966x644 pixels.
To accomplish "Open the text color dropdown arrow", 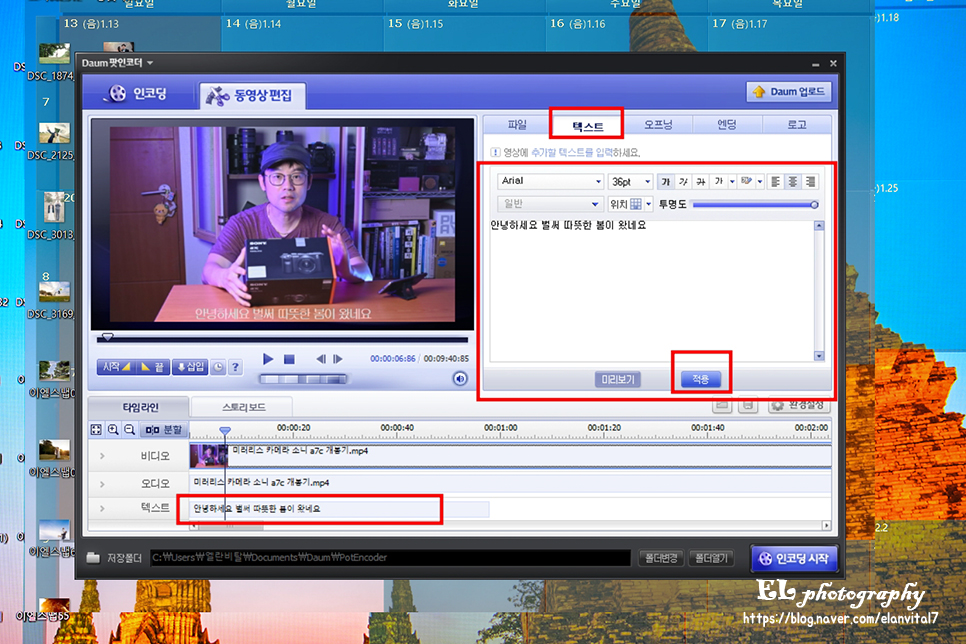I will [x=732, y=182].
